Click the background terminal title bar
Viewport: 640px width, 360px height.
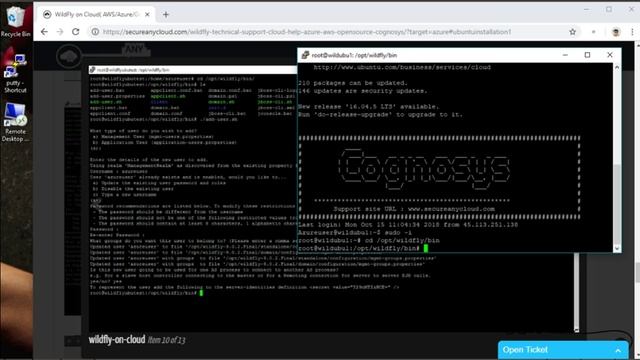click(193, 70)
